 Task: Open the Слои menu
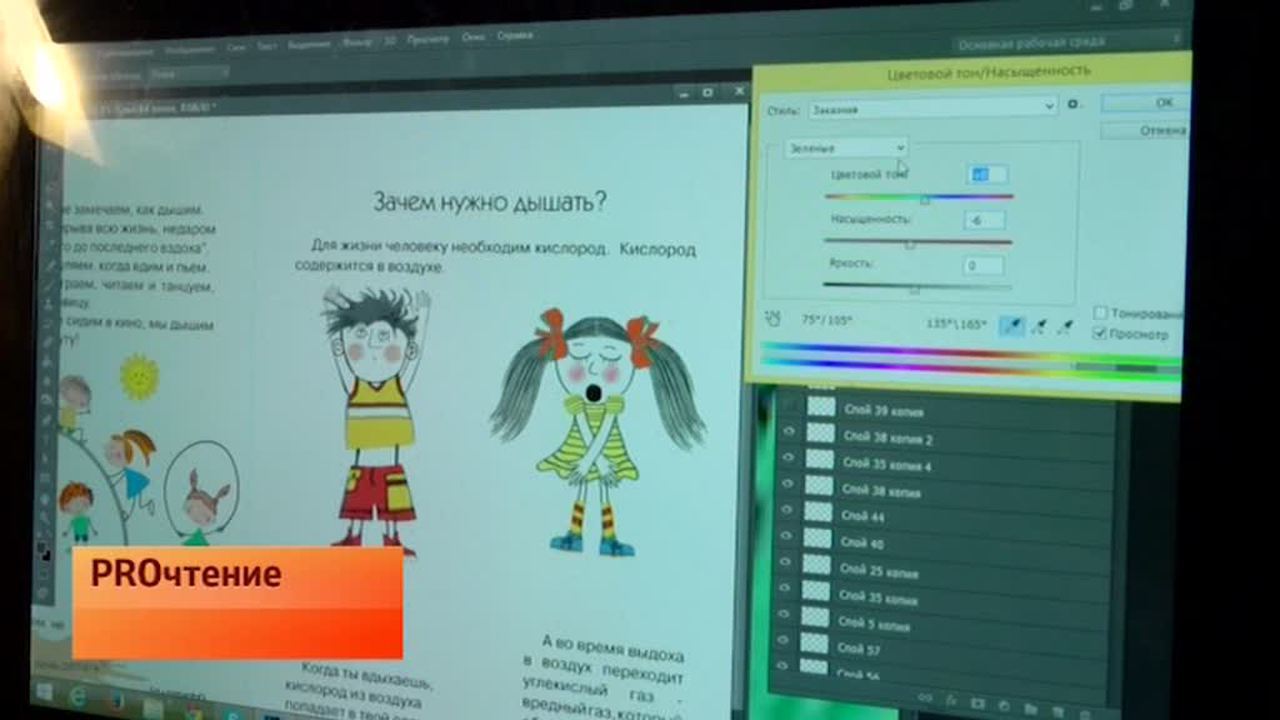[237, 47]
